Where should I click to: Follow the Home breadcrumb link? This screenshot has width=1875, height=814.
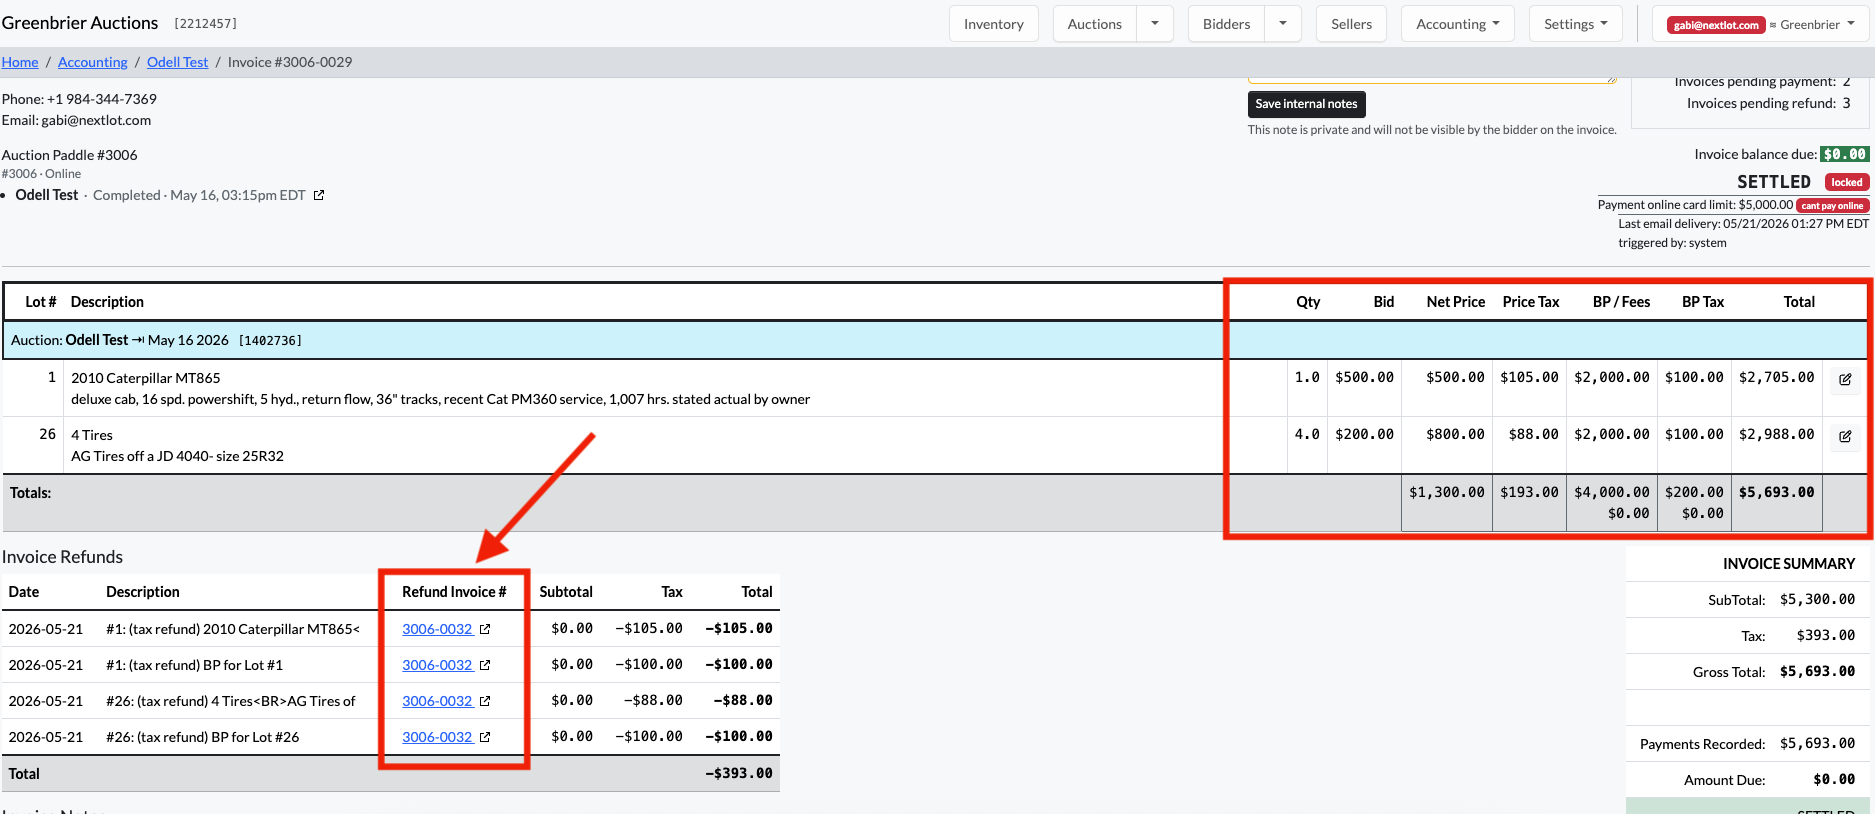tap(20, 62)
